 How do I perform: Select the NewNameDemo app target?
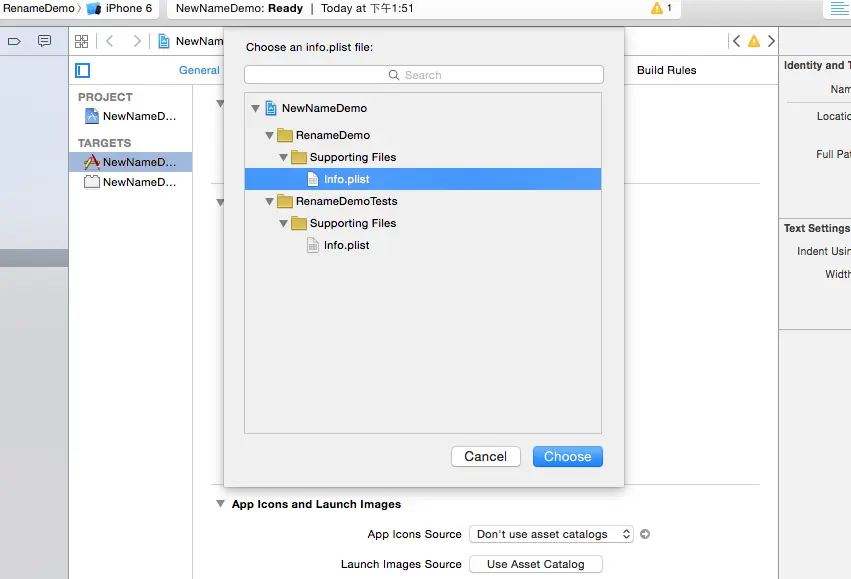pyautogui.click(x=130, y=162)
